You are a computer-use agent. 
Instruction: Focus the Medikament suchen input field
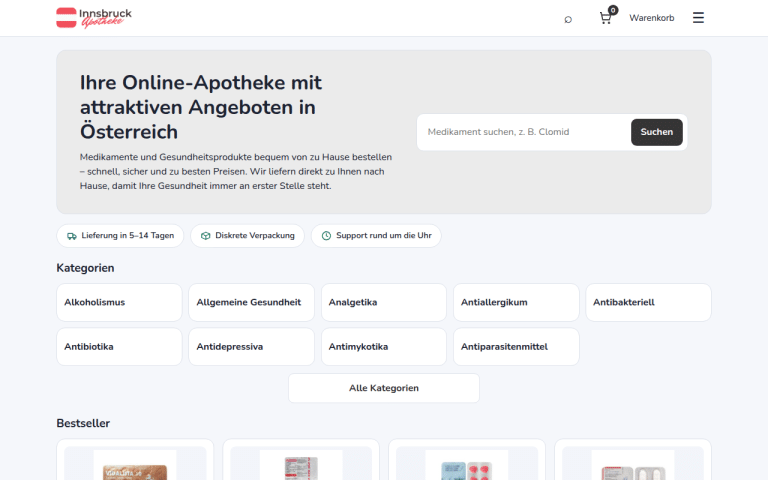click(x=524, y=132)
